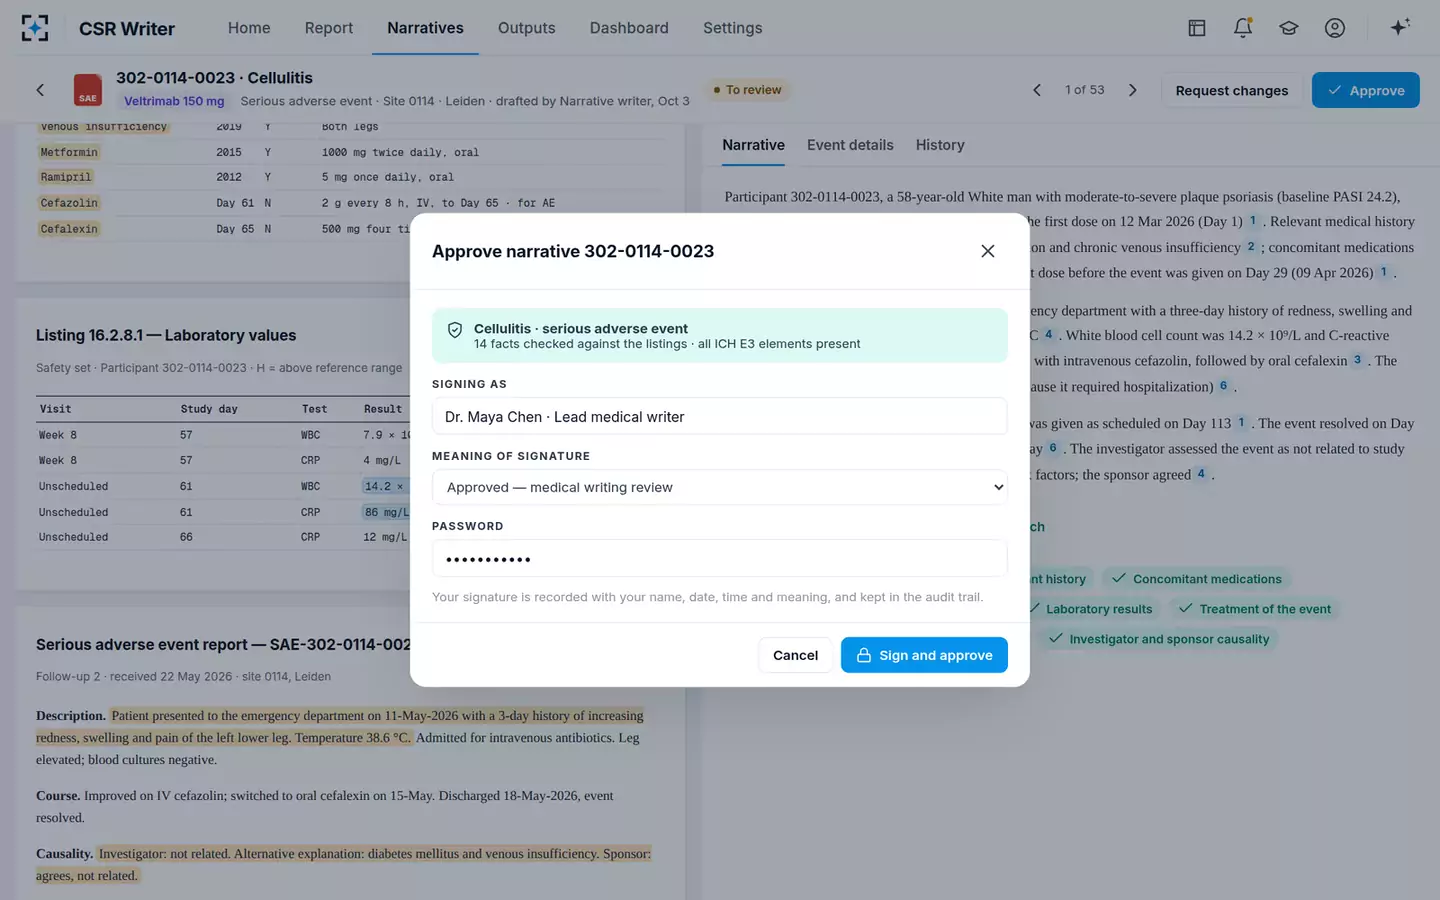Open the Dashboard menu
Viewport: 1440px width, 900px height.
click(x=629, y=28)
